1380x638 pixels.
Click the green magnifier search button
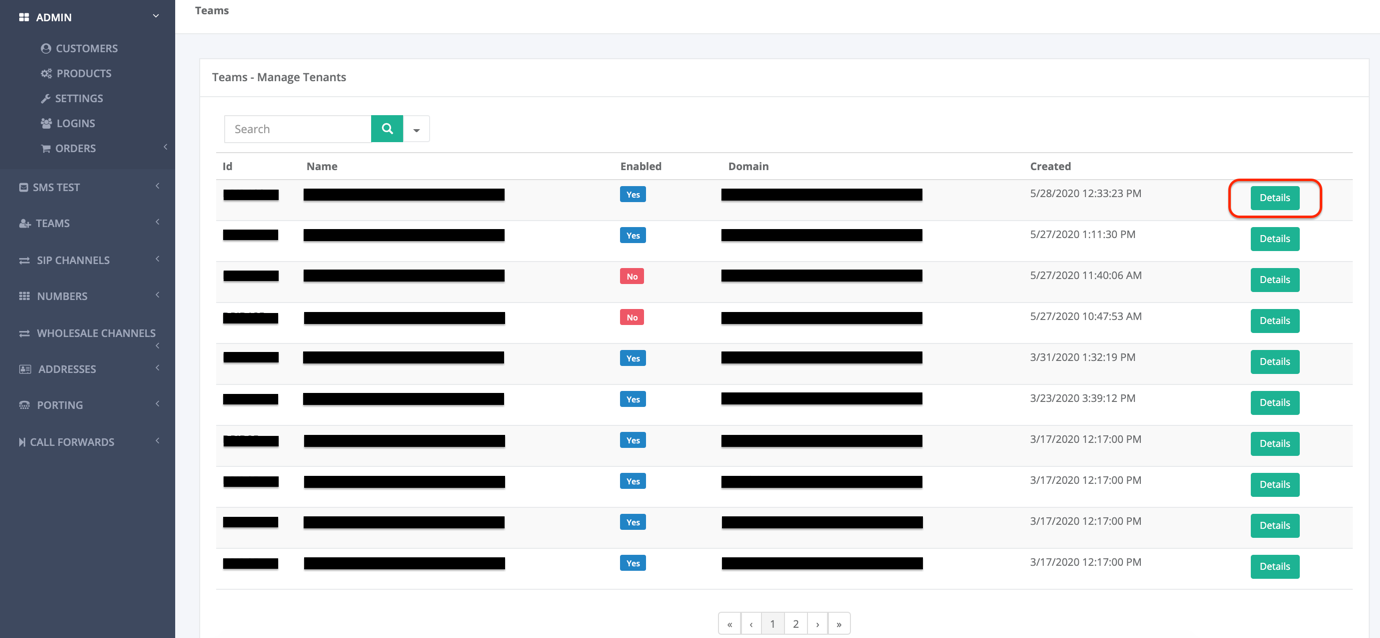(387, 129)
